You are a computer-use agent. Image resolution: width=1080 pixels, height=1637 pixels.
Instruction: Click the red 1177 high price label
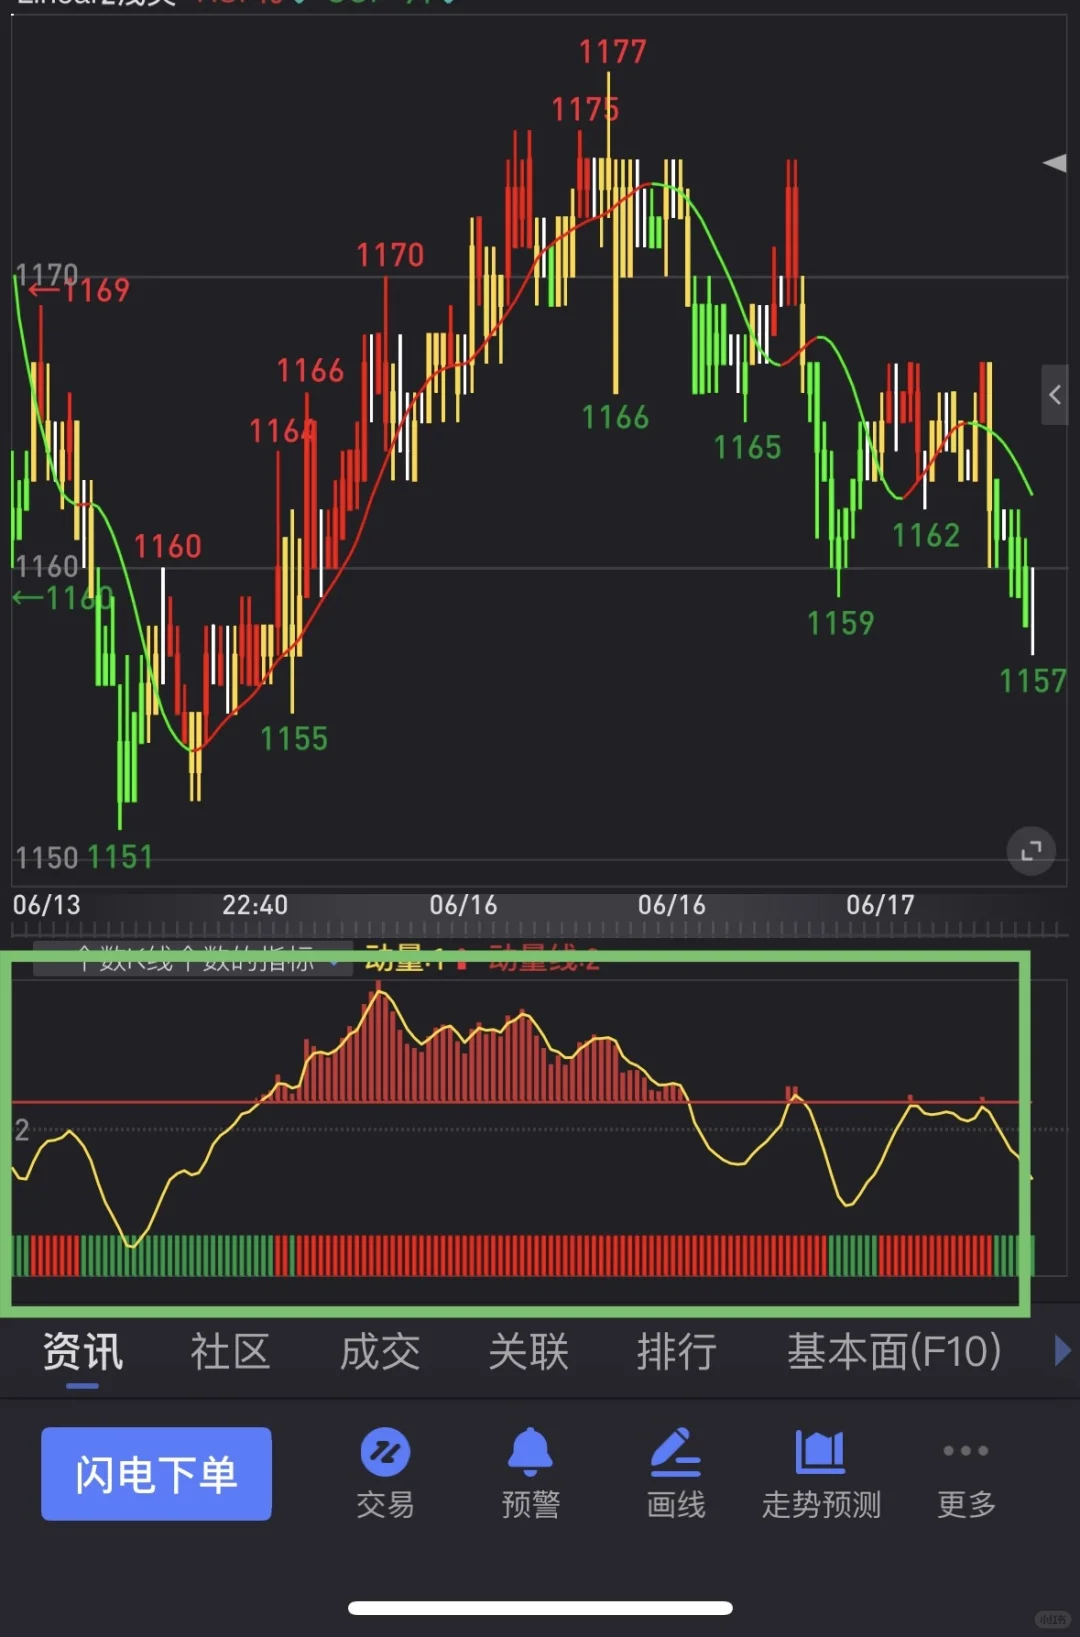(613, 52)
